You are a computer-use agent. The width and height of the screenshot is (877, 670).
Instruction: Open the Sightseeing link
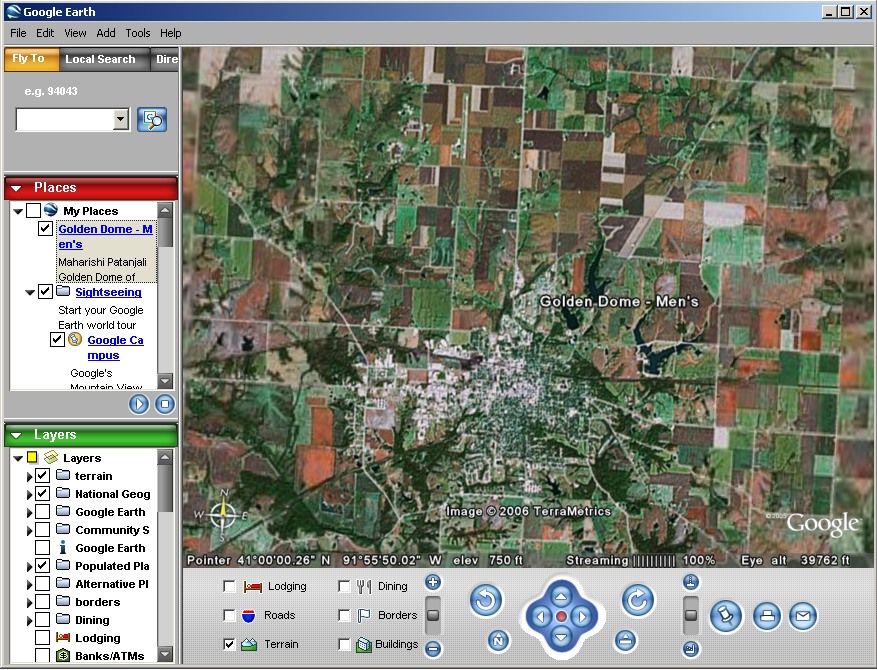click(109, 292)
